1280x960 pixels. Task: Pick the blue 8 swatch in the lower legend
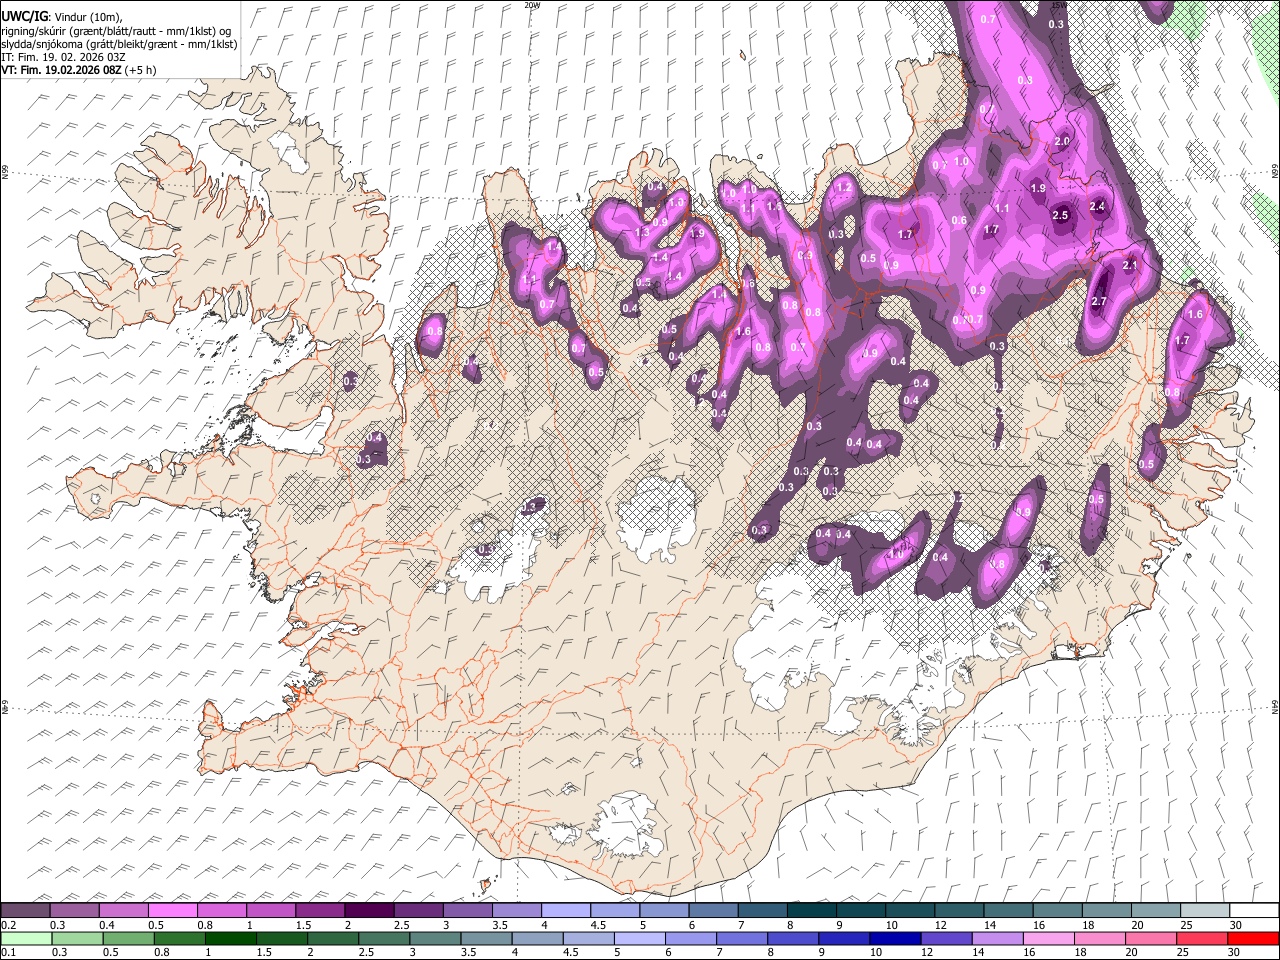[792, 938]
